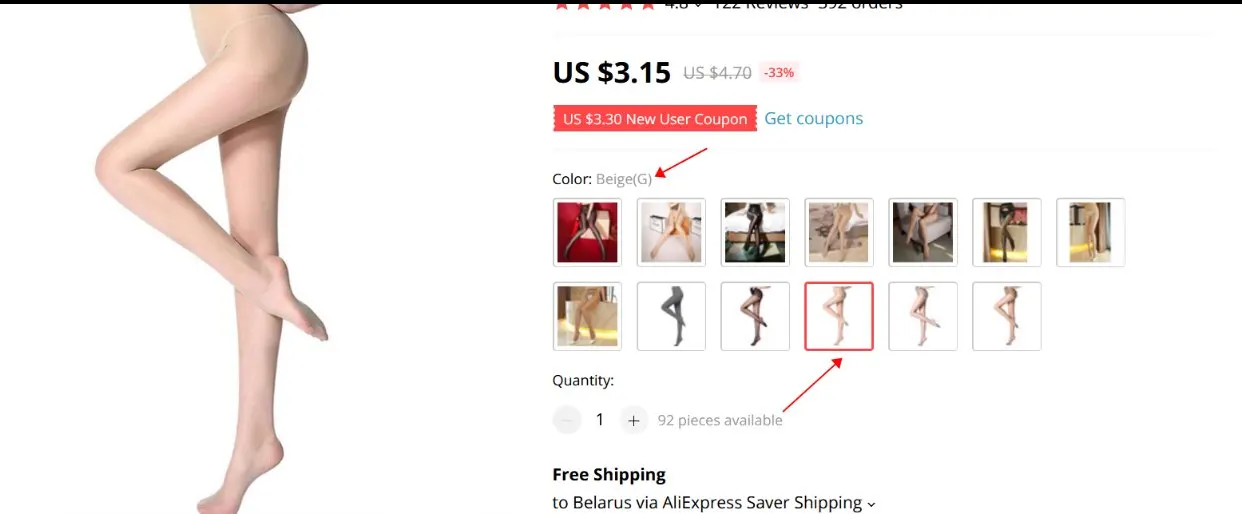Select the fifth swatch with white sofa
1242x514 pixels.
tap(923, 232)
